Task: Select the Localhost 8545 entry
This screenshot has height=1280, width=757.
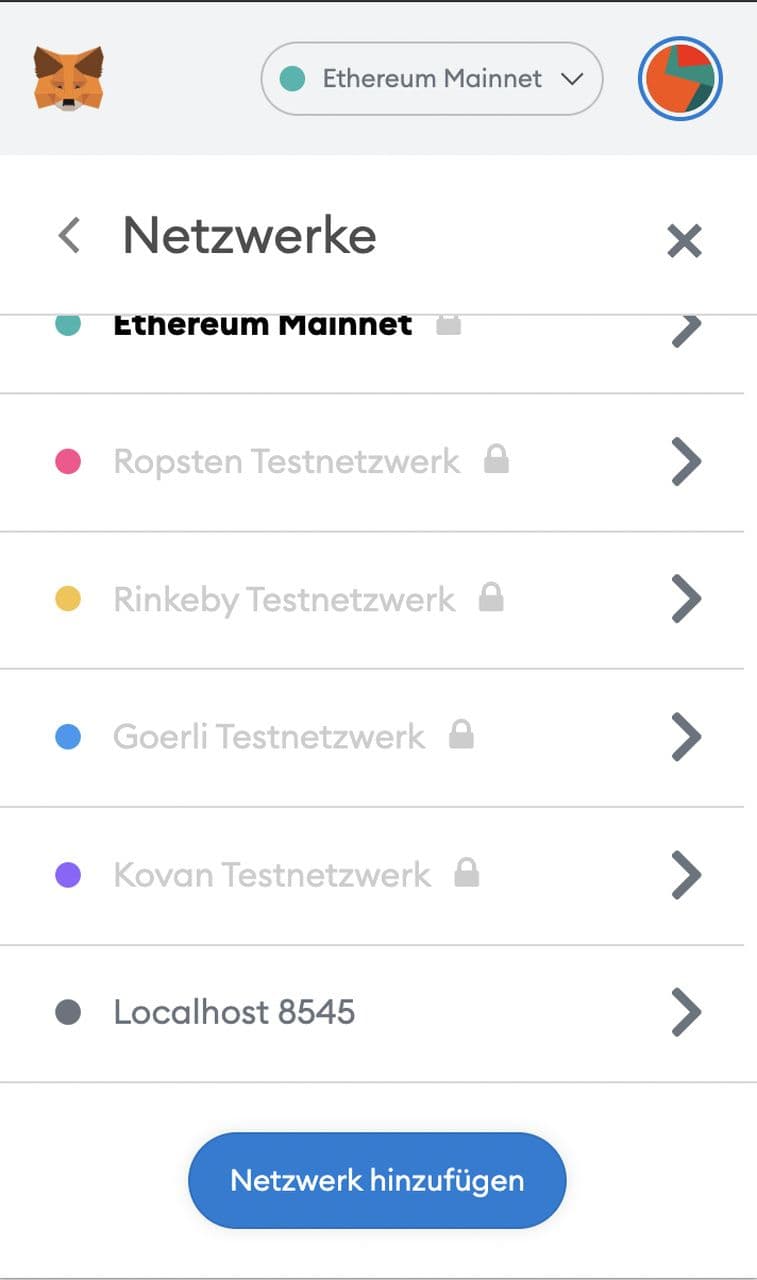Action: tap(234, 1012)
